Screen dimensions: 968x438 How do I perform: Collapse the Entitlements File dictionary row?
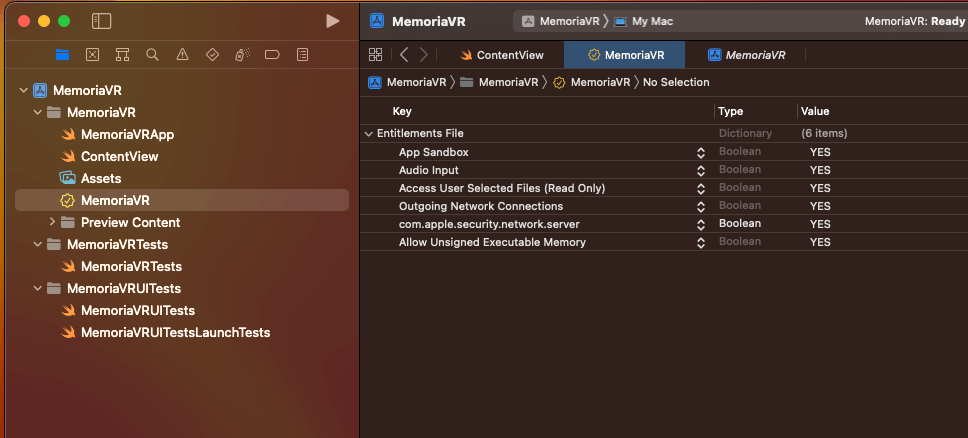(369, 133)
